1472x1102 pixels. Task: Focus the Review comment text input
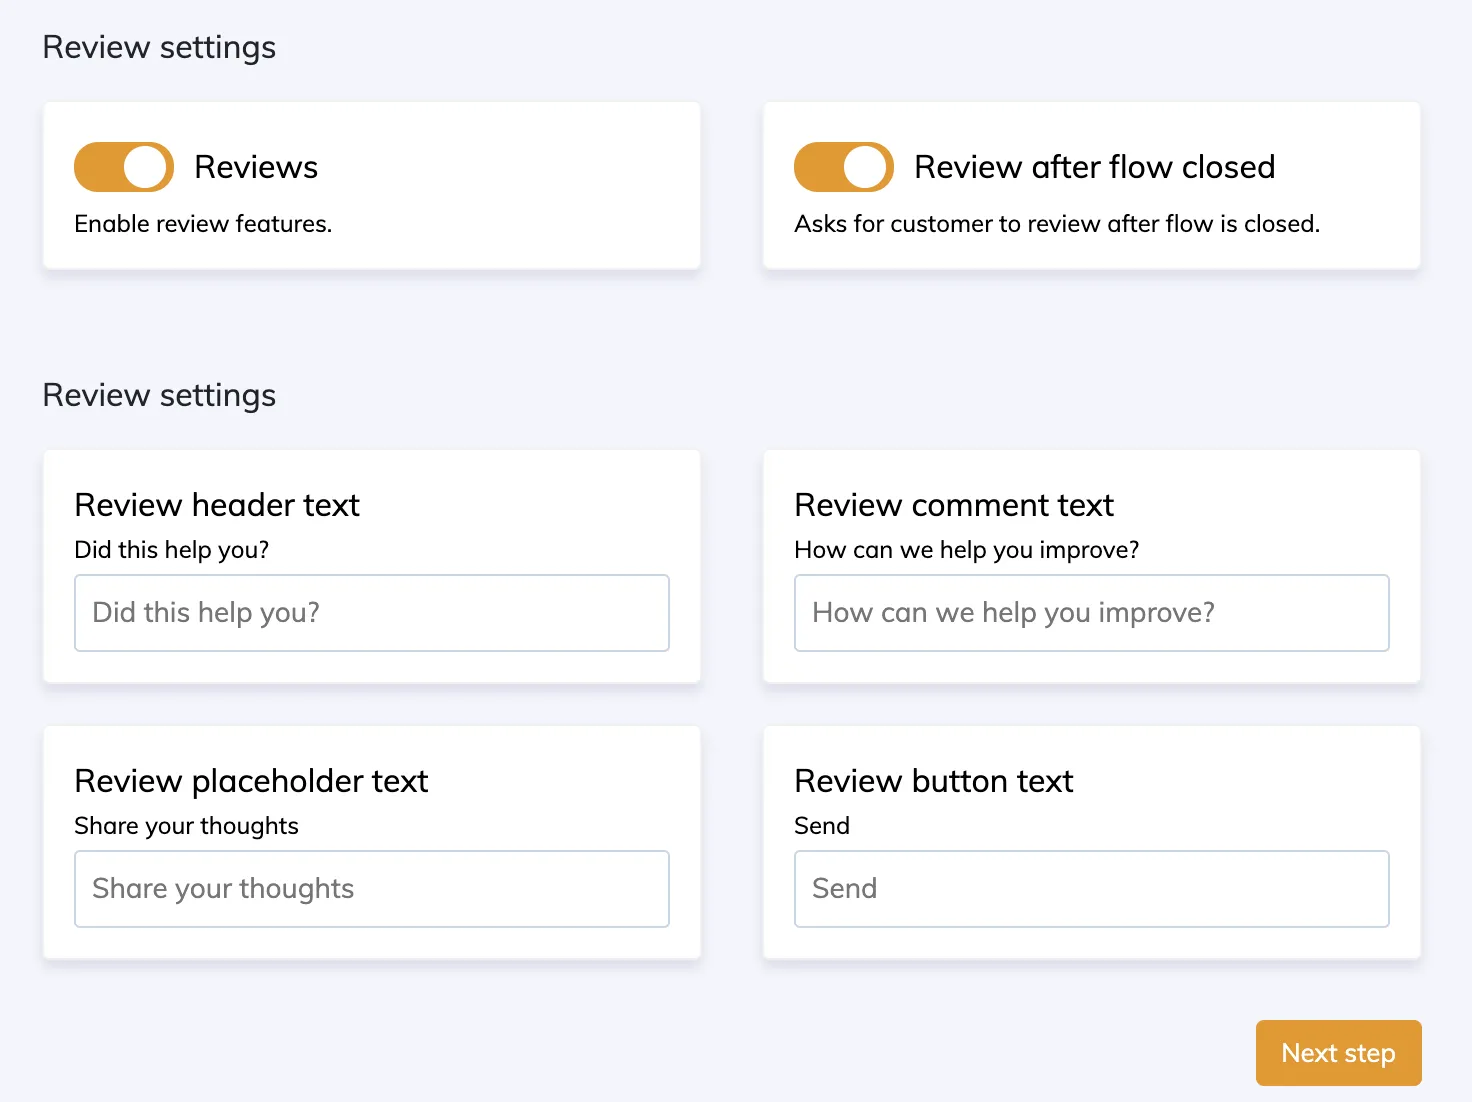click(1092, 613)
